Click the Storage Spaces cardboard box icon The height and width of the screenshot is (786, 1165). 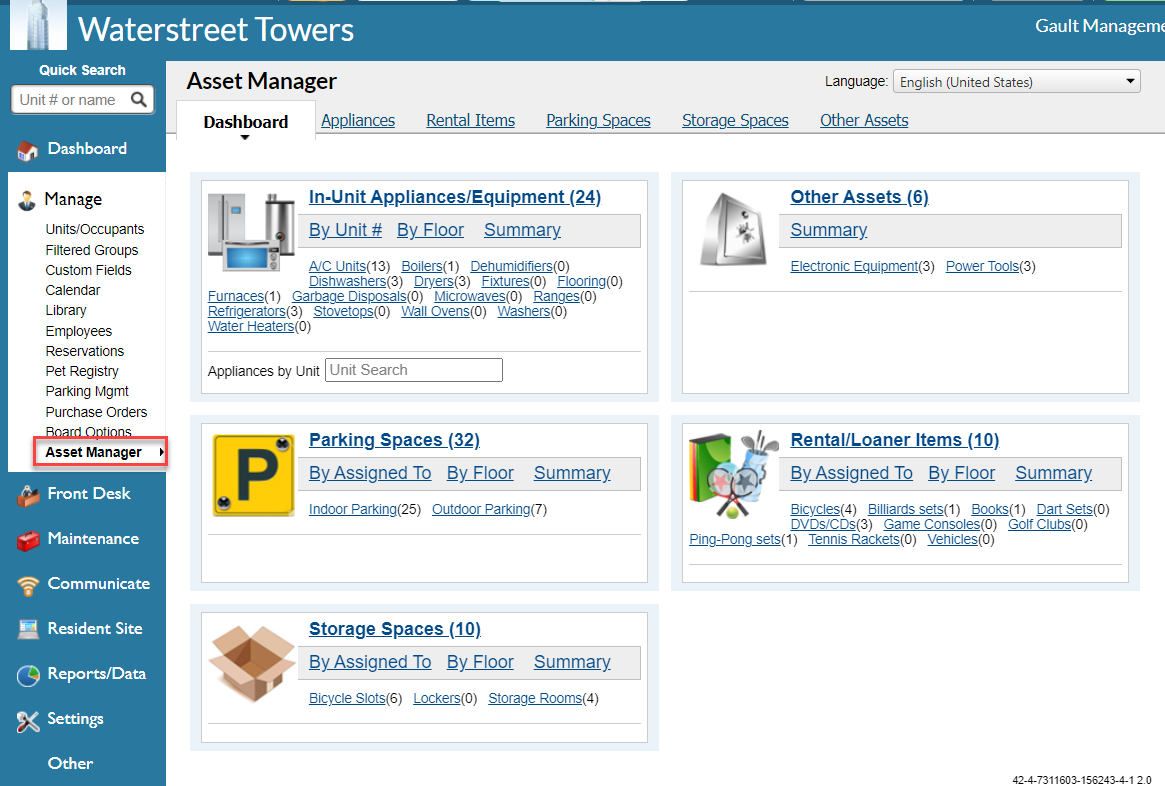pos(252,663)
